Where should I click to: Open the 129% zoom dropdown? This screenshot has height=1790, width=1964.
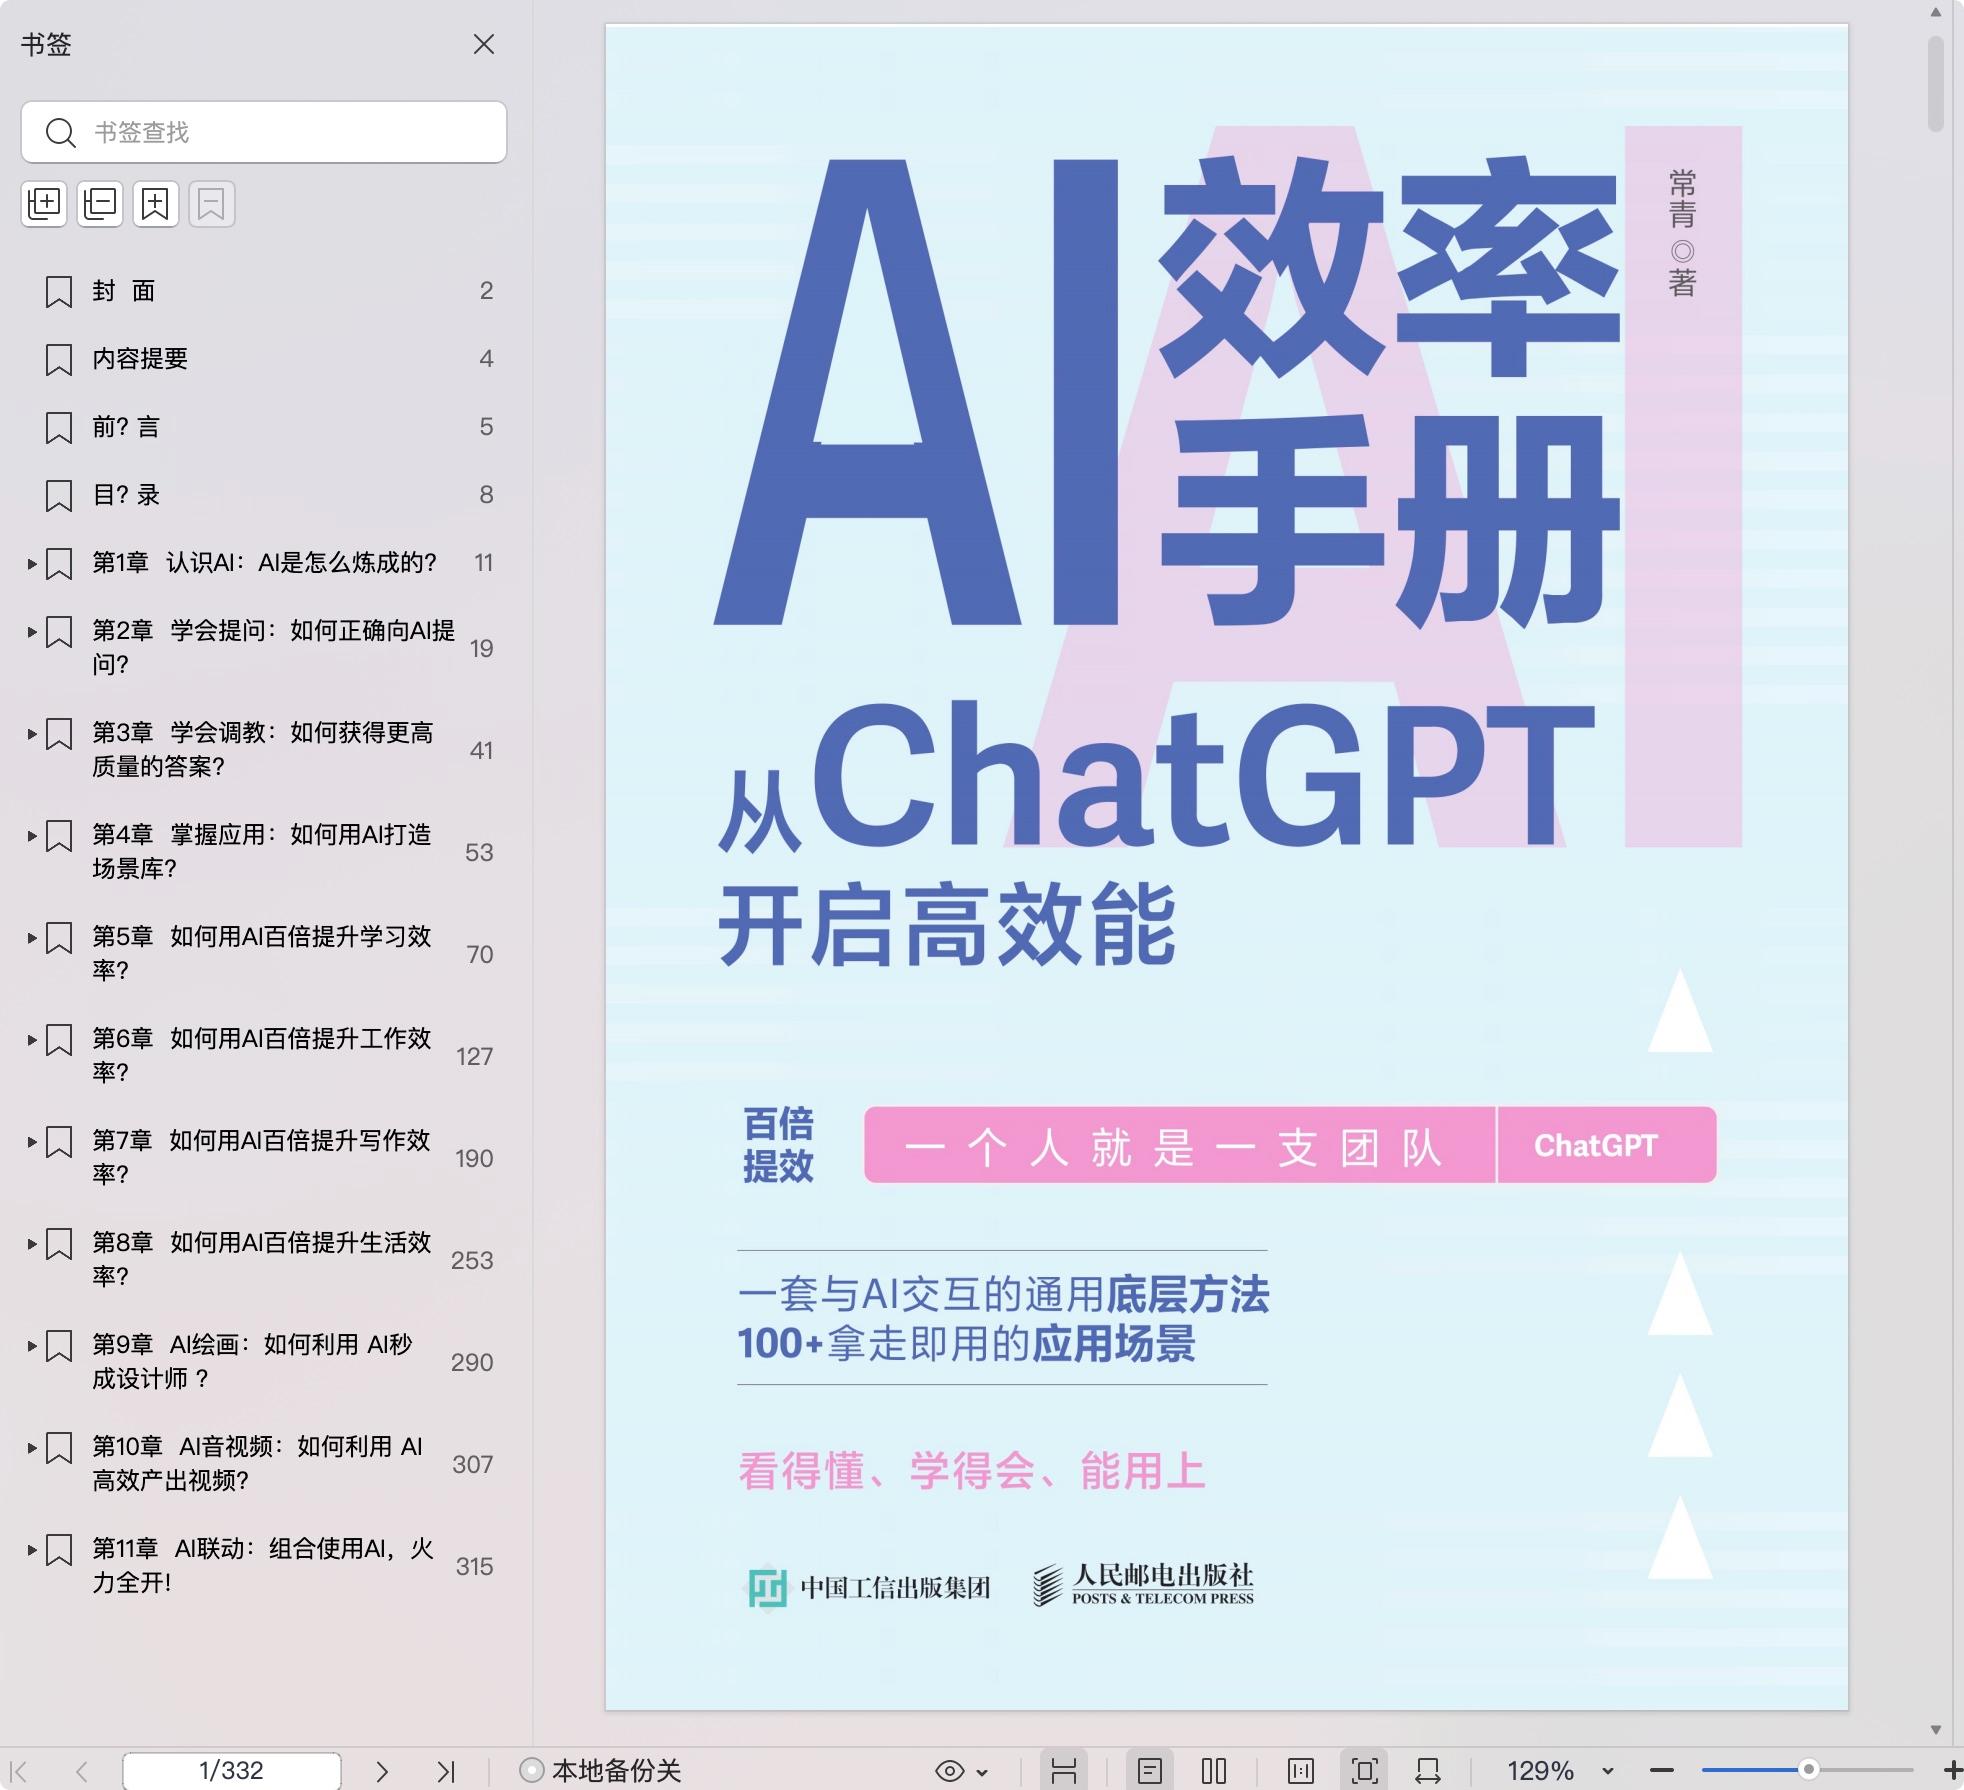pyautogui.click(x=1608, y=1772)
